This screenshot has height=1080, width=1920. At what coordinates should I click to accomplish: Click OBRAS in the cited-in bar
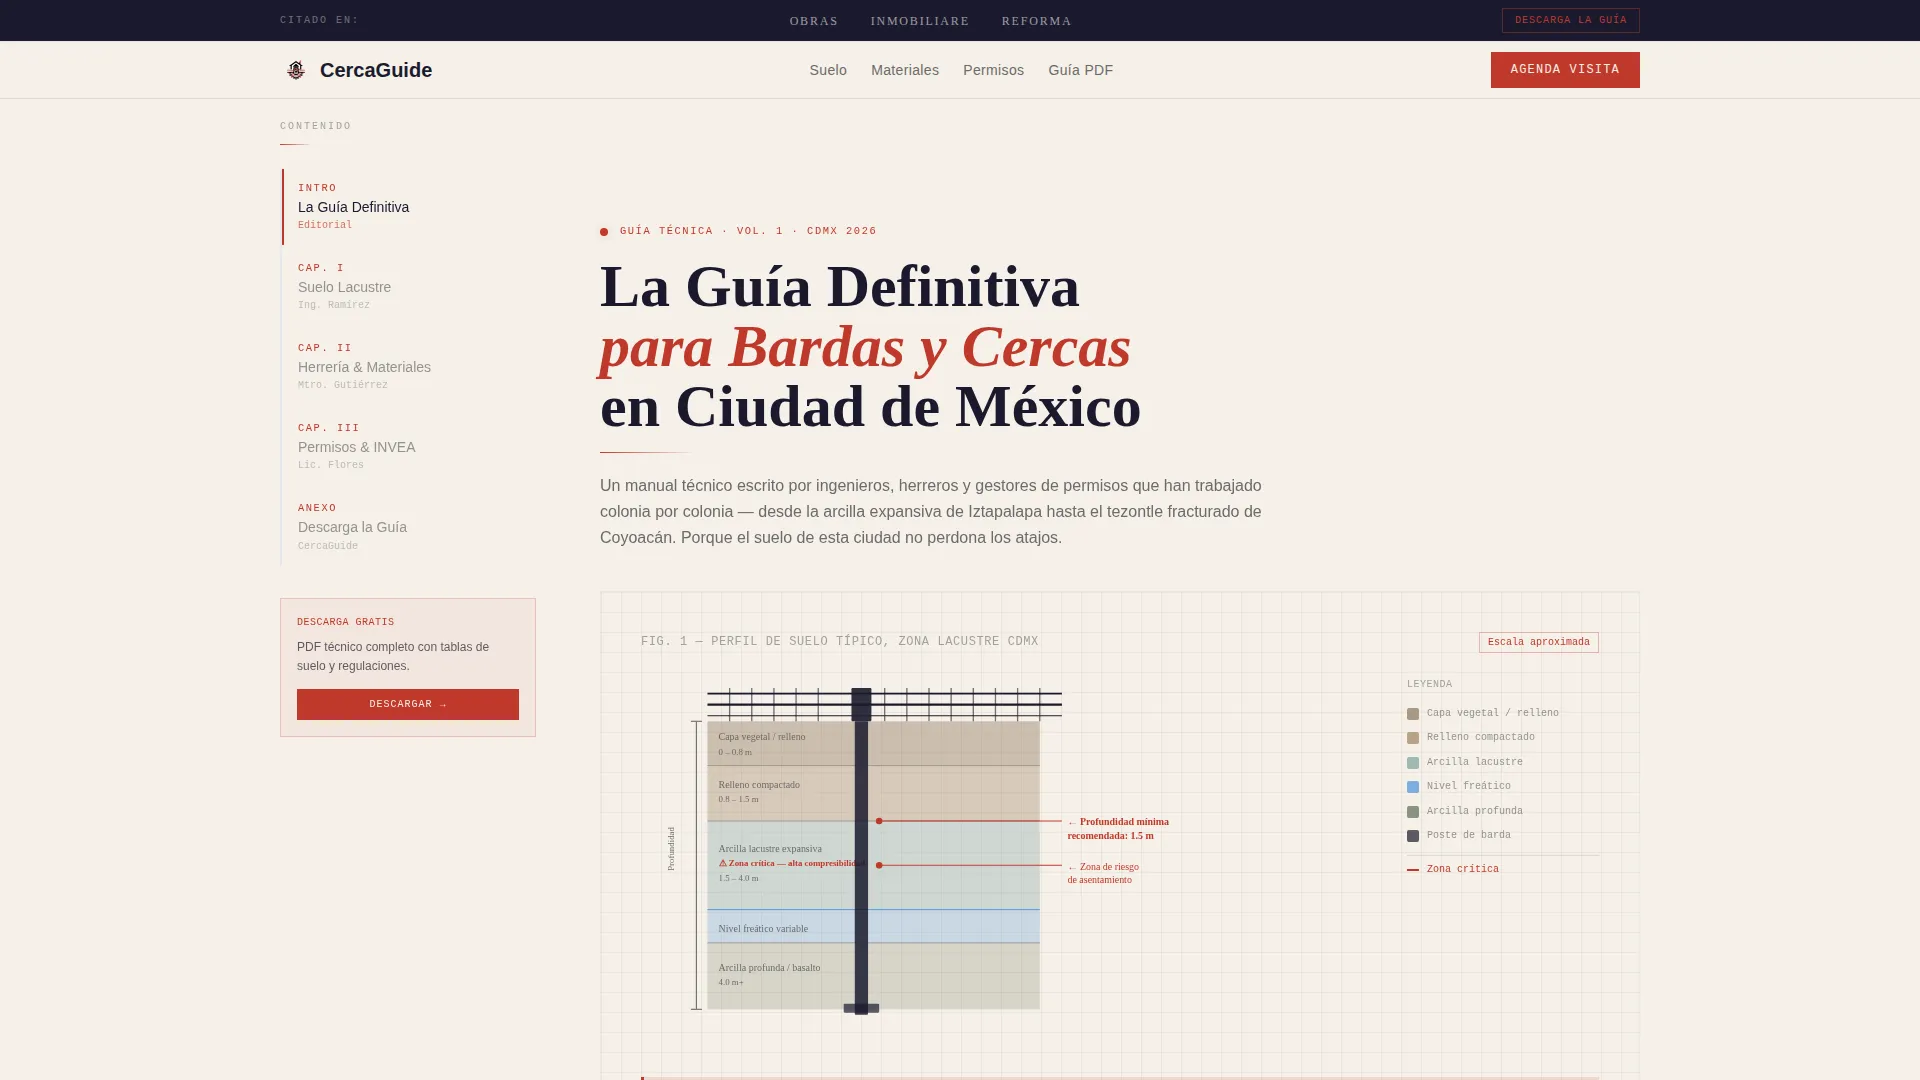pyautogui.click(x=814, y=21)
